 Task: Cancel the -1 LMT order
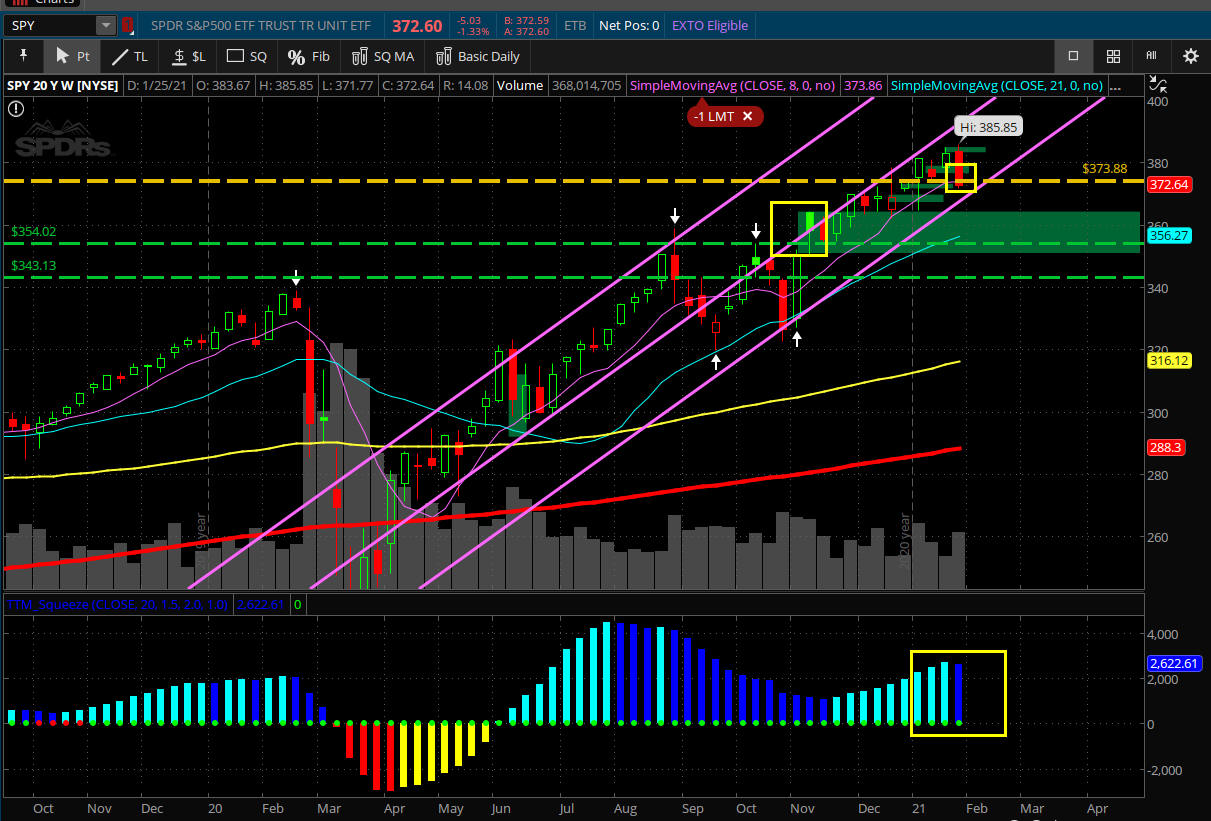click(x=747, y=117)
